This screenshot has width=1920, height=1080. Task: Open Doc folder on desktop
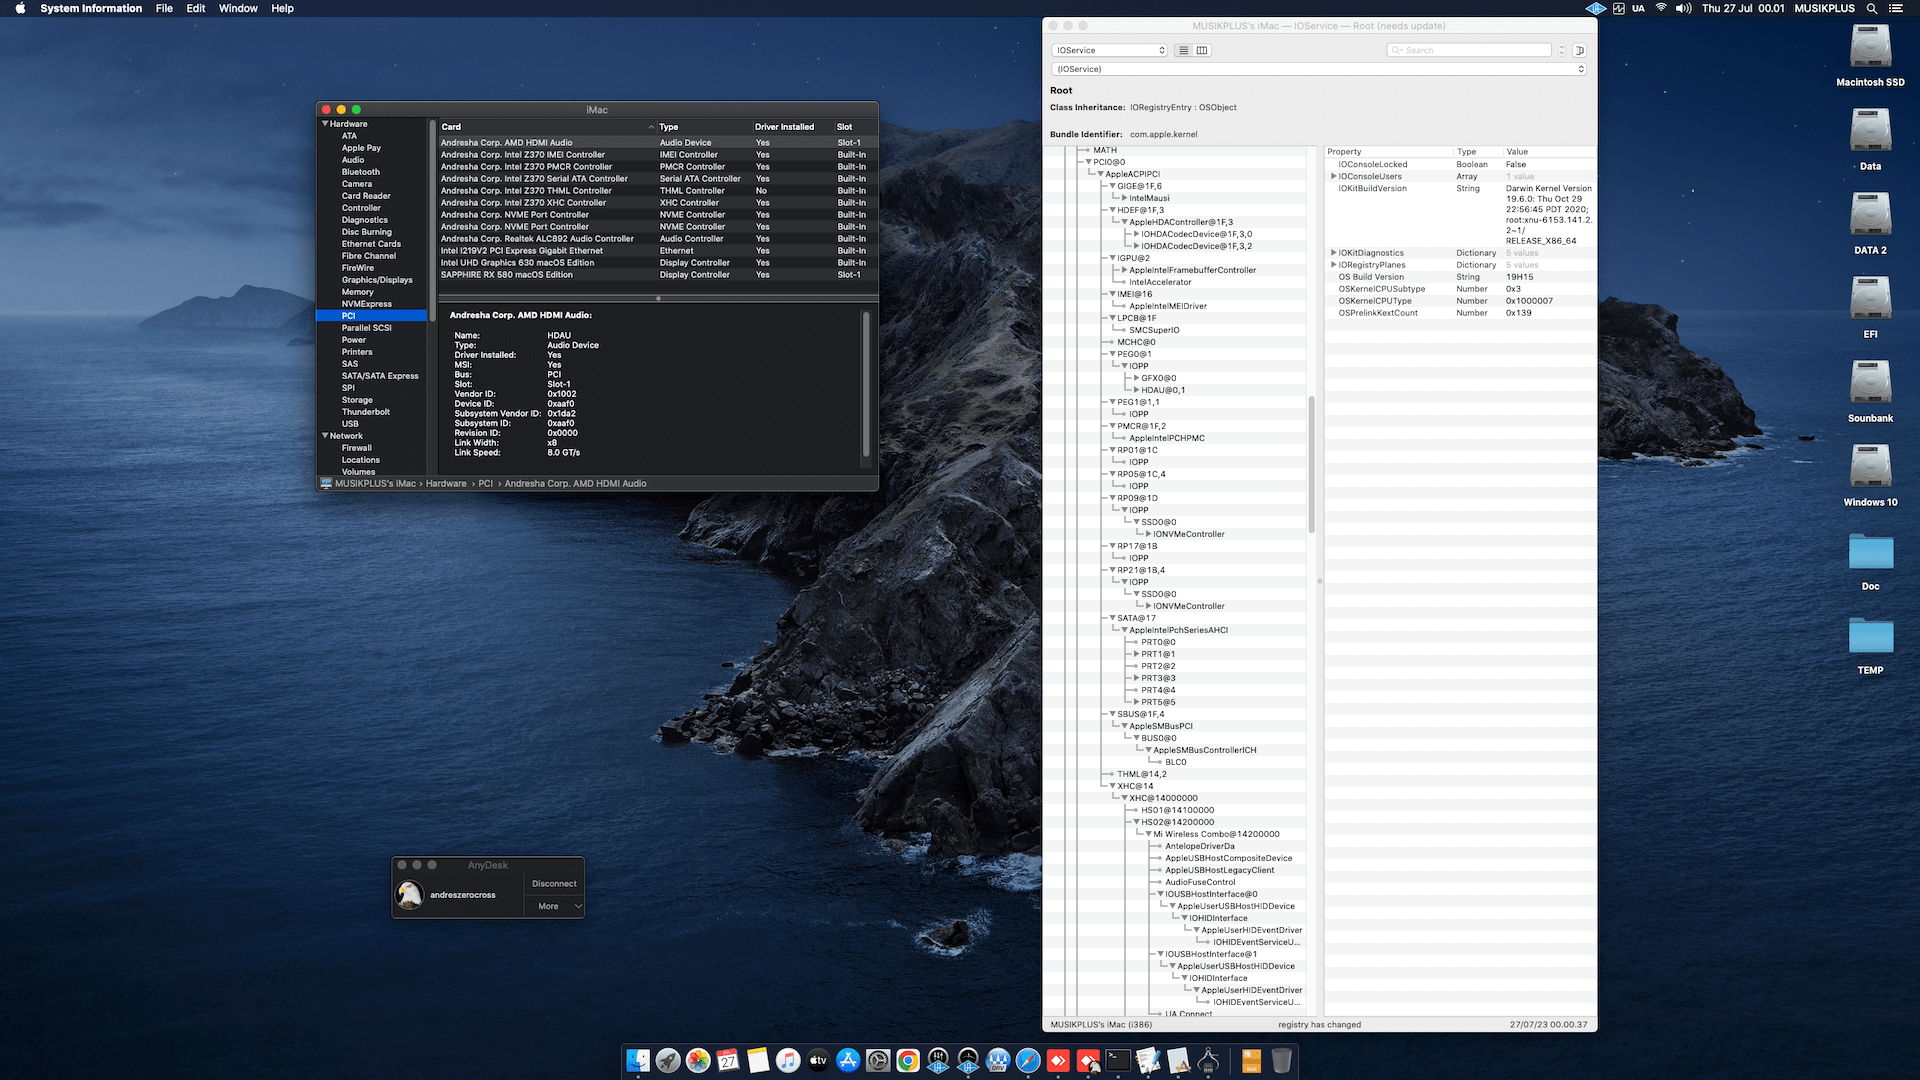[x=1870, y=552]
